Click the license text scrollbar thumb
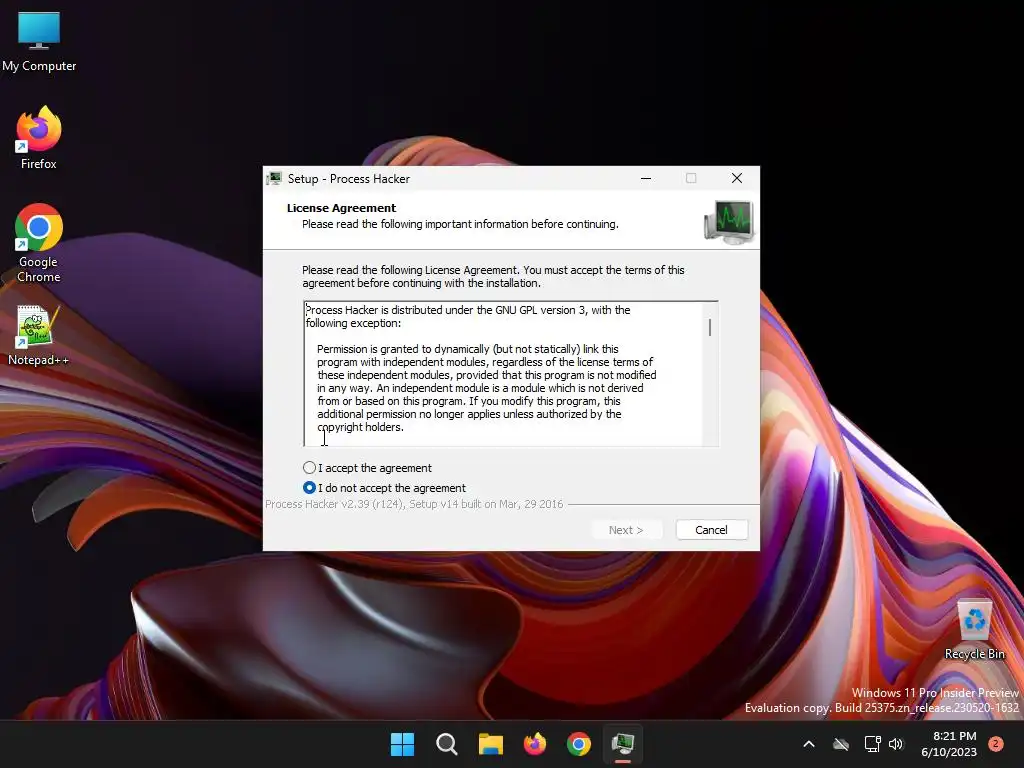 (x=710, y=327)
